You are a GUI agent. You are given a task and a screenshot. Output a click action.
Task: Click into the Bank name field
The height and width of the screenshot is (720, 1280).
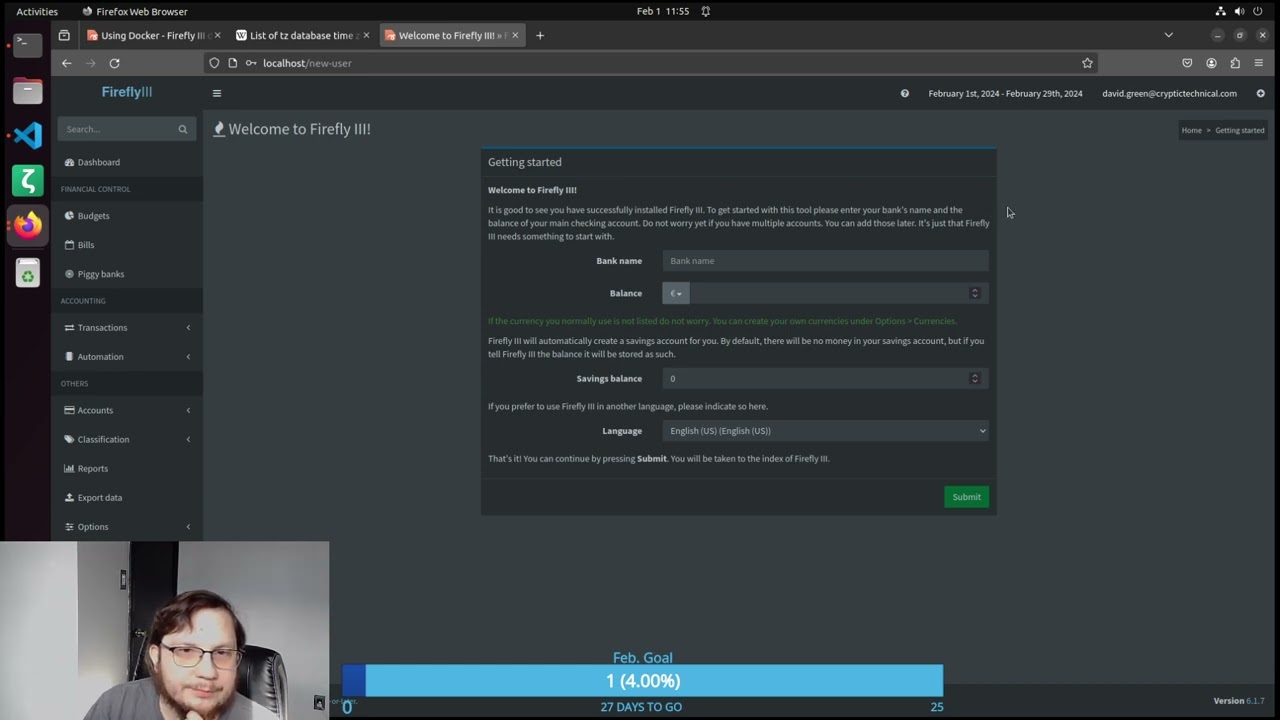point(825,261)
